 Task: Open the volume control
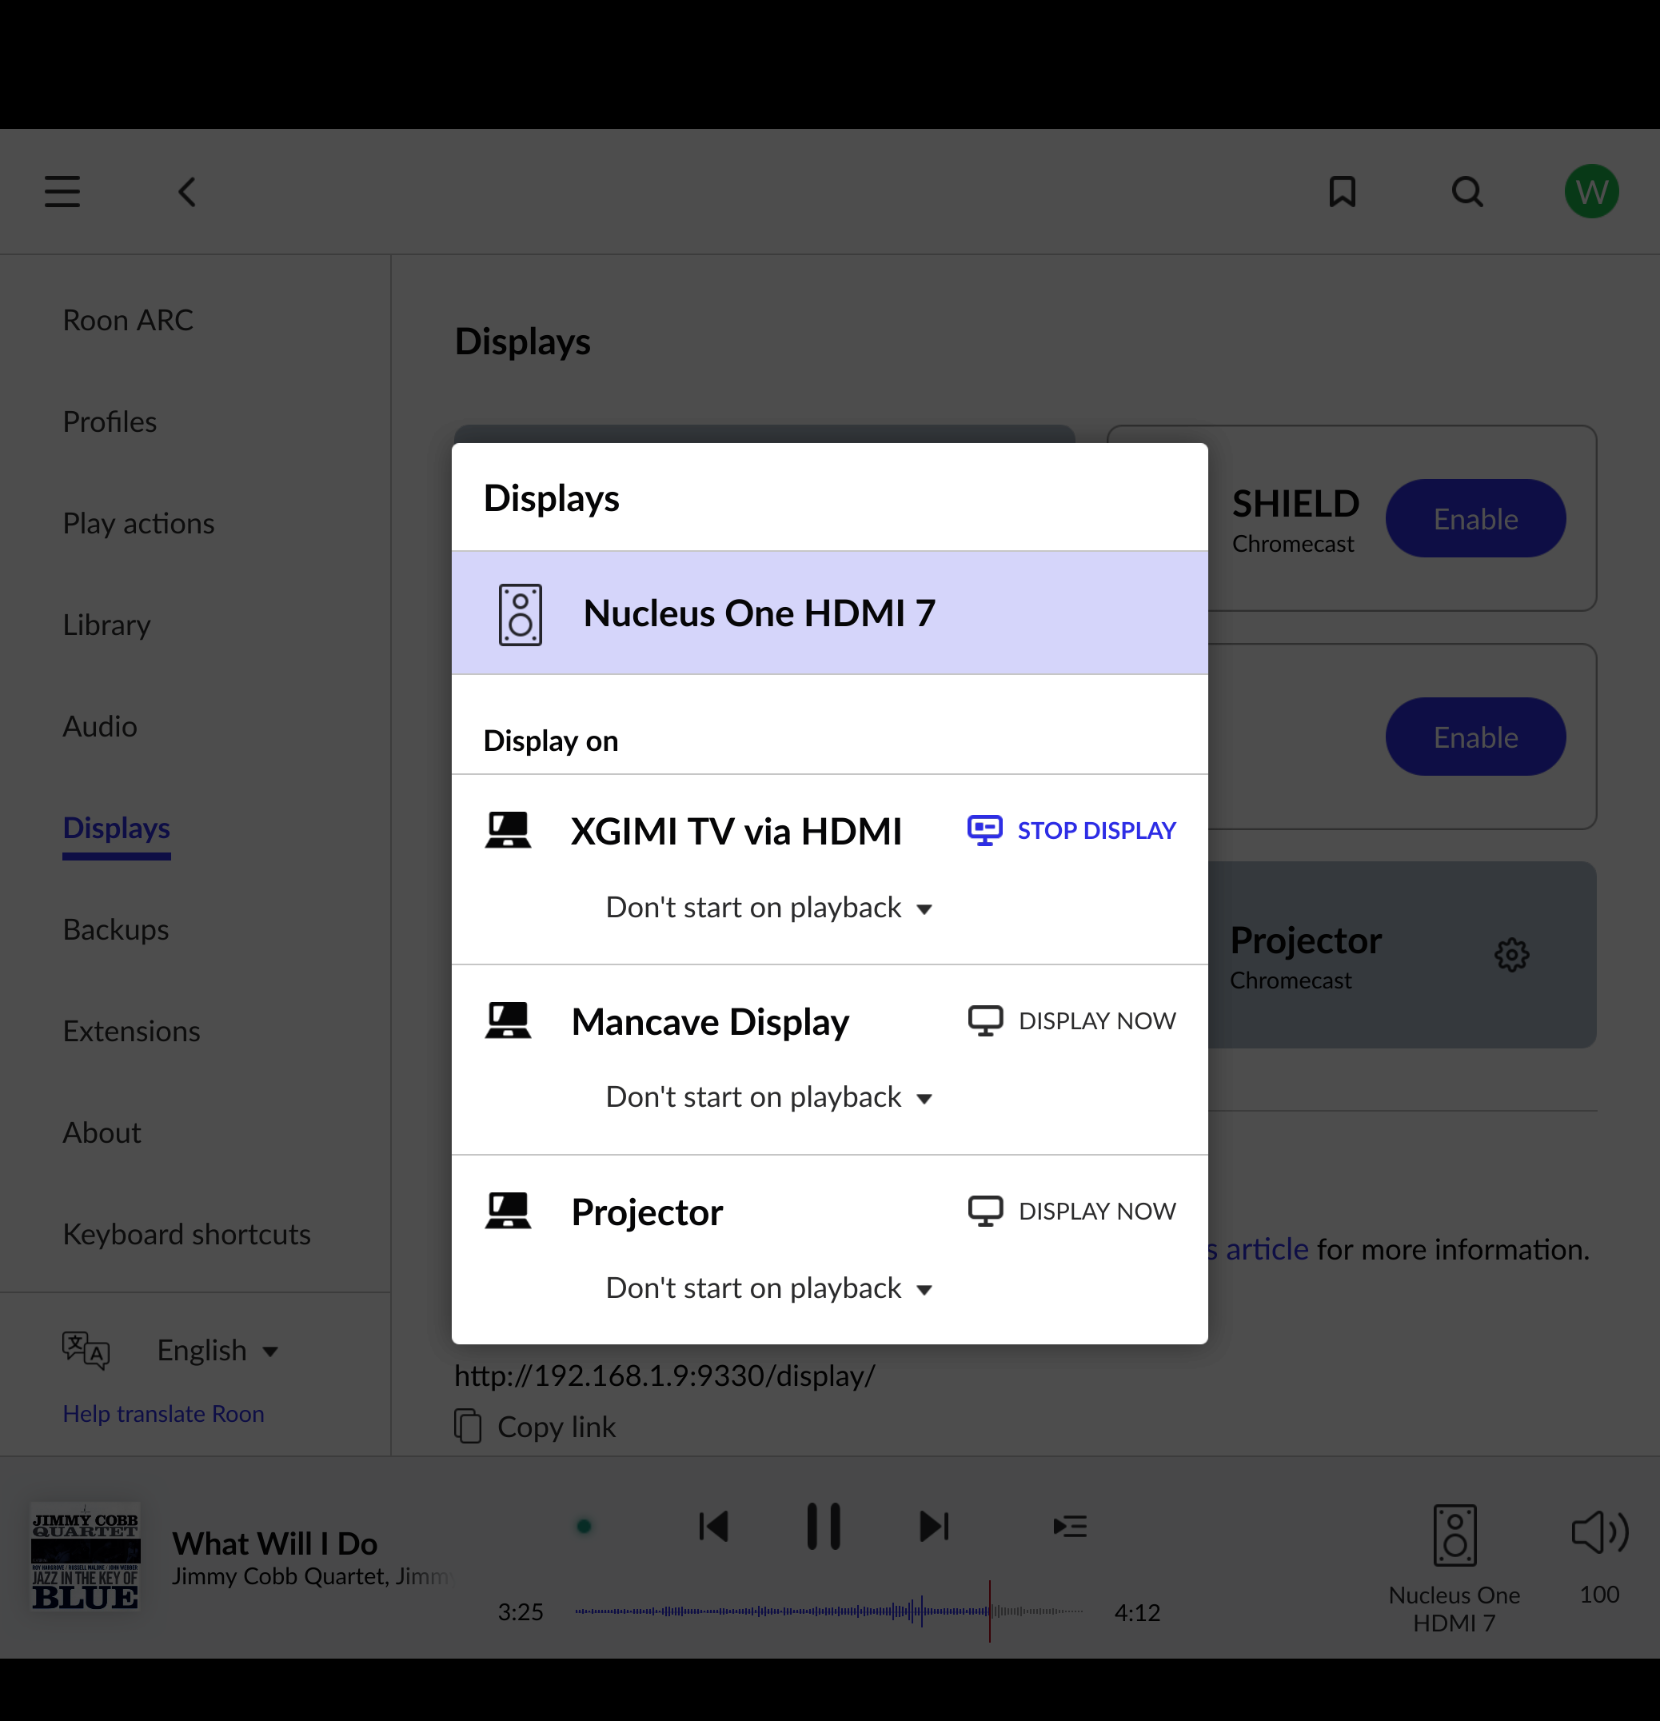pos(1599,1532)
